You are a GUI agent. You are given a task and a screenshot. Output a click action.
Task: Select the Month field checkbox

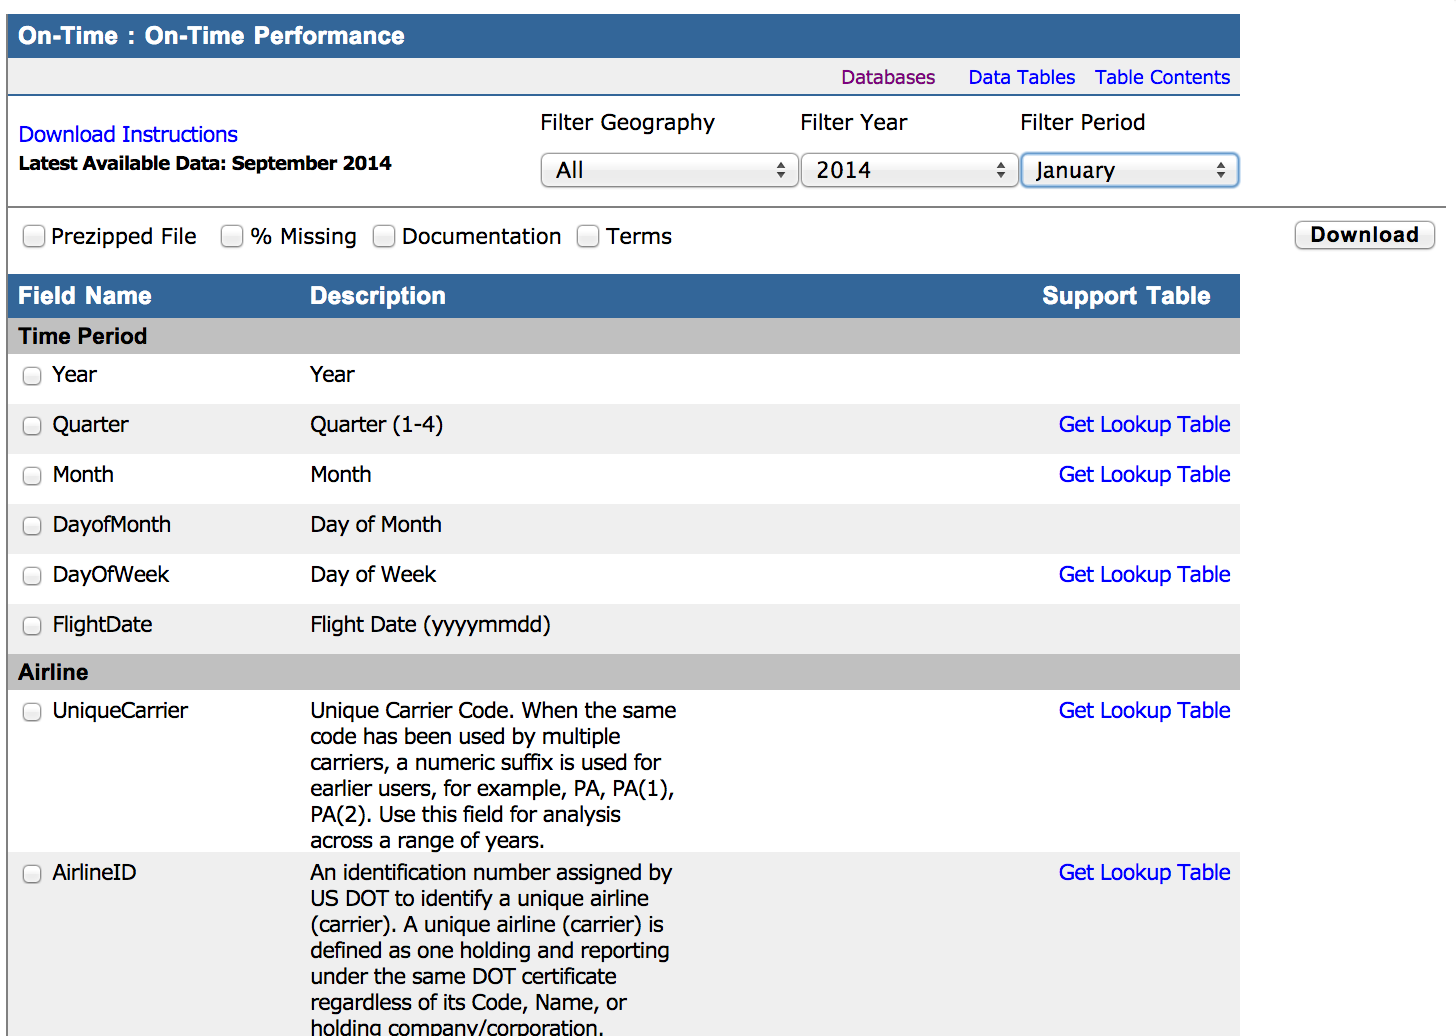point(32,475)
